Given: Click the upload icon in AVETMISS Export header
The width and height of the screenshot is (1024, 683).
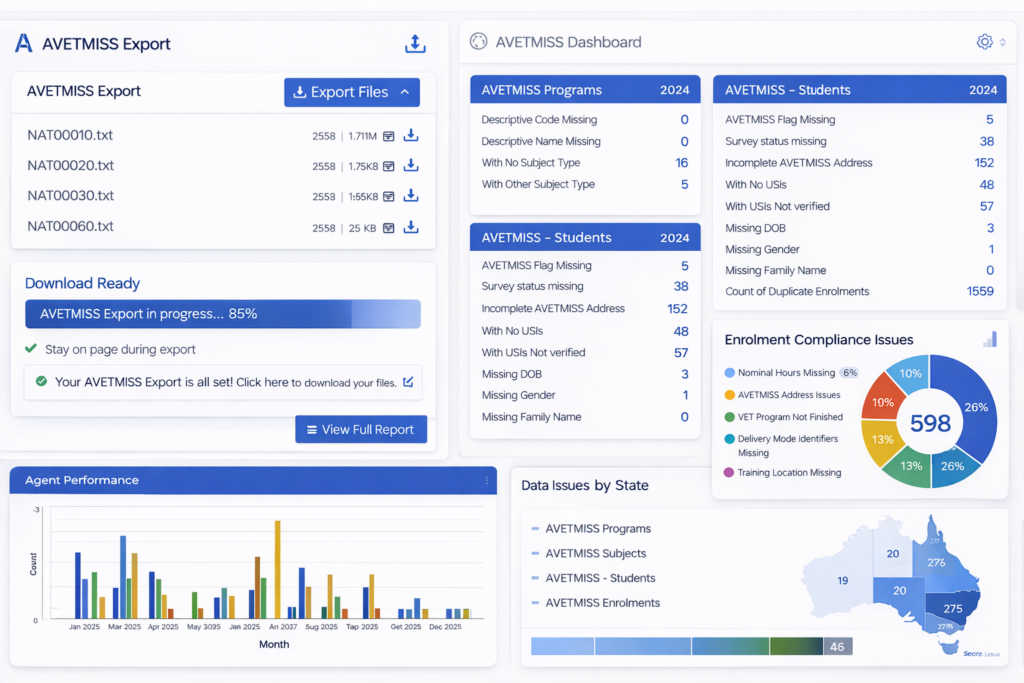Looking at the screenshot, I should coord(415,44).
